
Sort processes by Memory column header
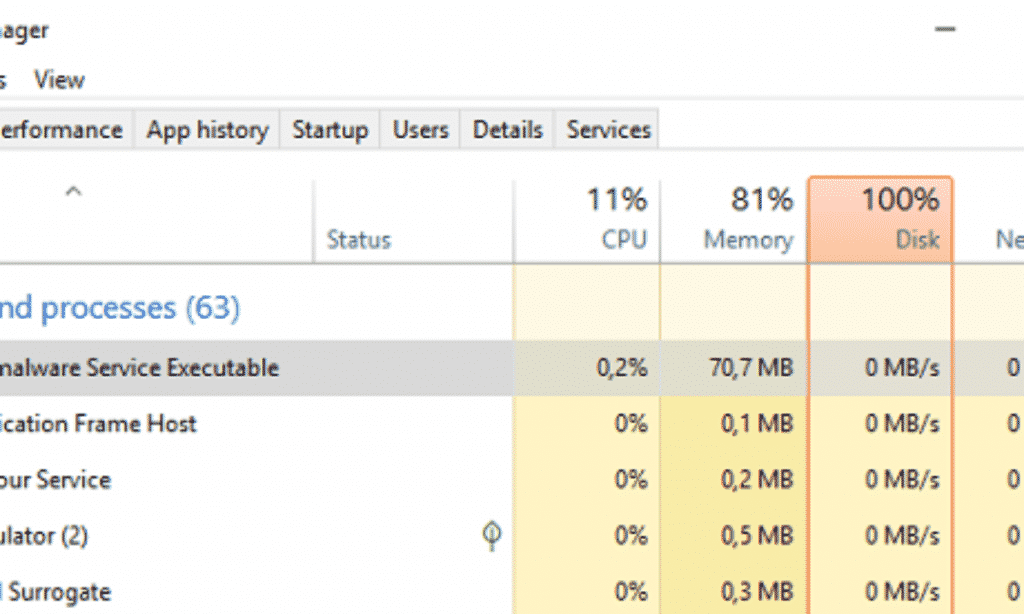tap(734, 221)
